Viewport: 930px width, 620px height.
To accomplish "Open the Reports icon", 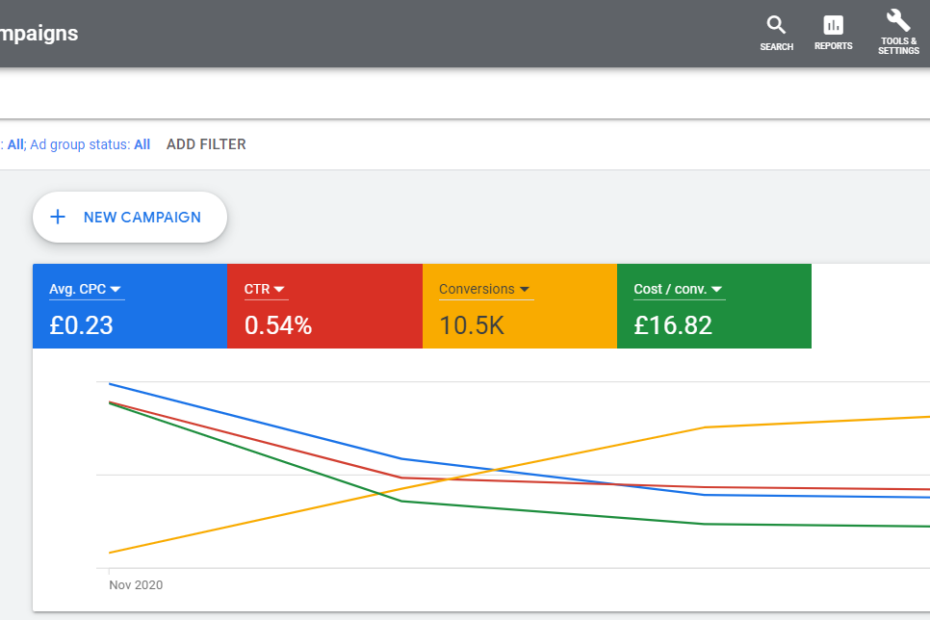I will pyautogui.click(x=833, y=27).
